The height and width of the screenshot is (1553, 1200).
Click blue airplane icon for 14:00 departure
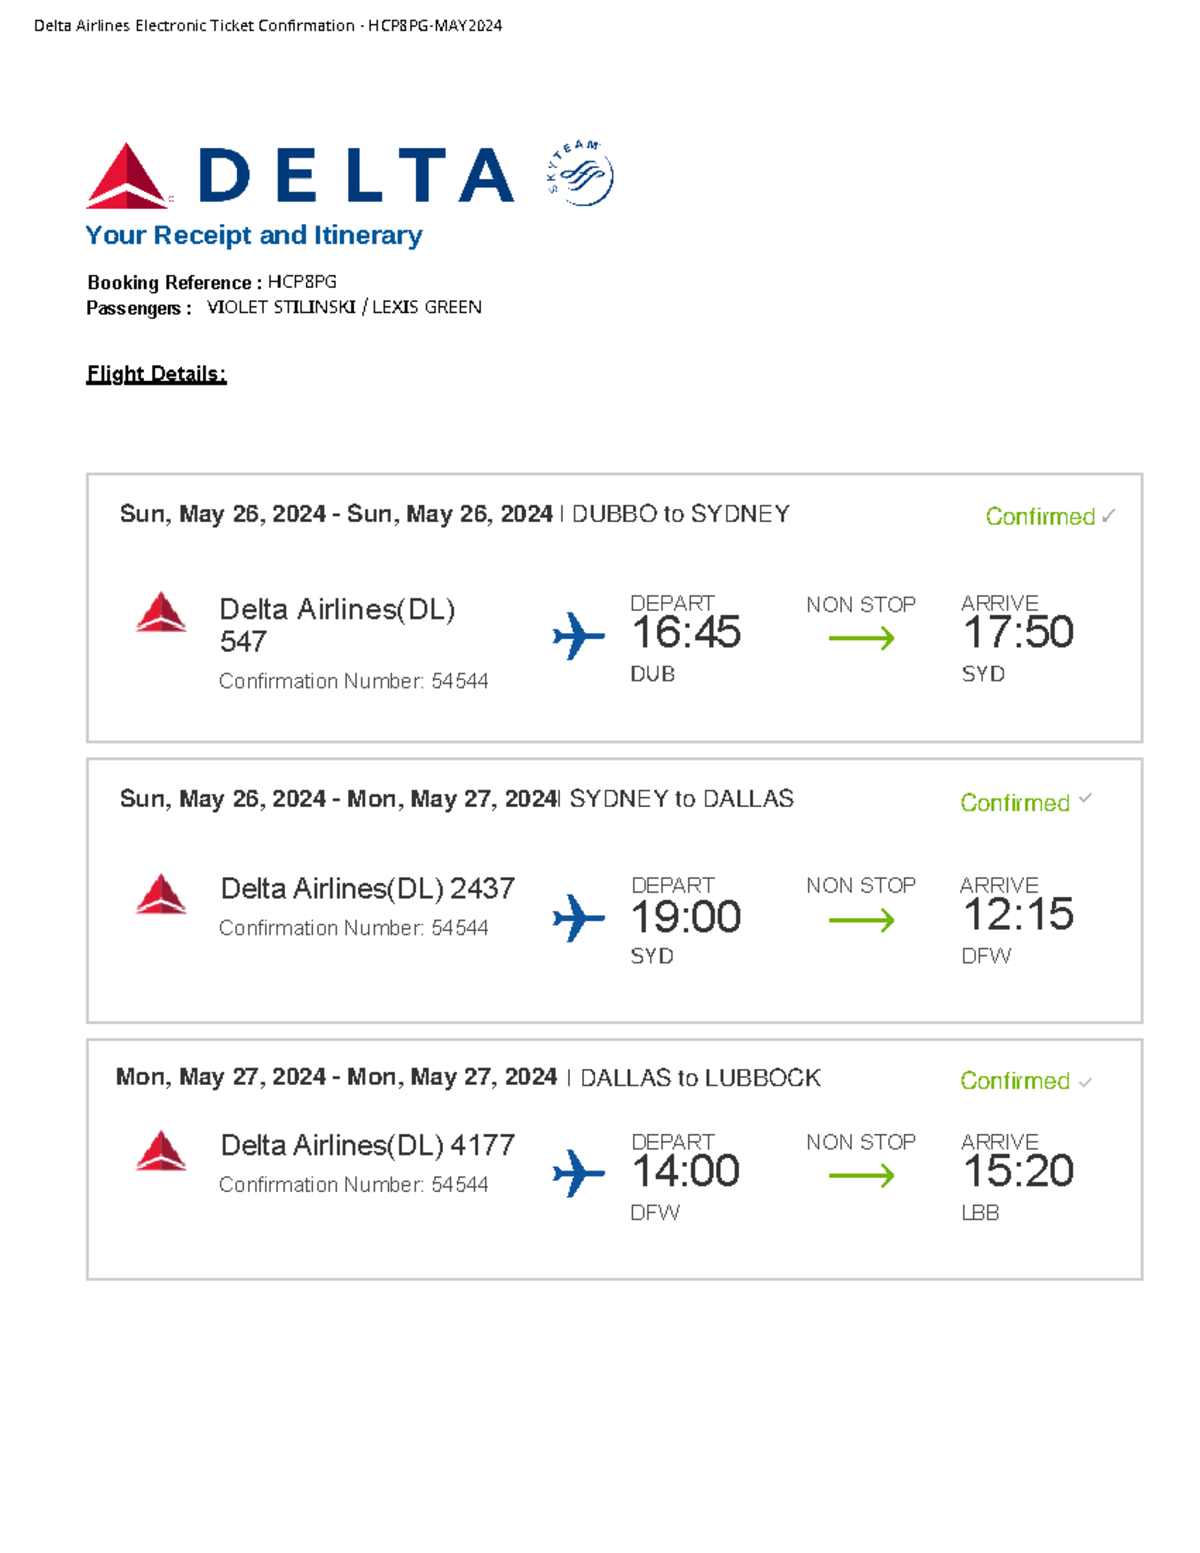pos(579,1174)
